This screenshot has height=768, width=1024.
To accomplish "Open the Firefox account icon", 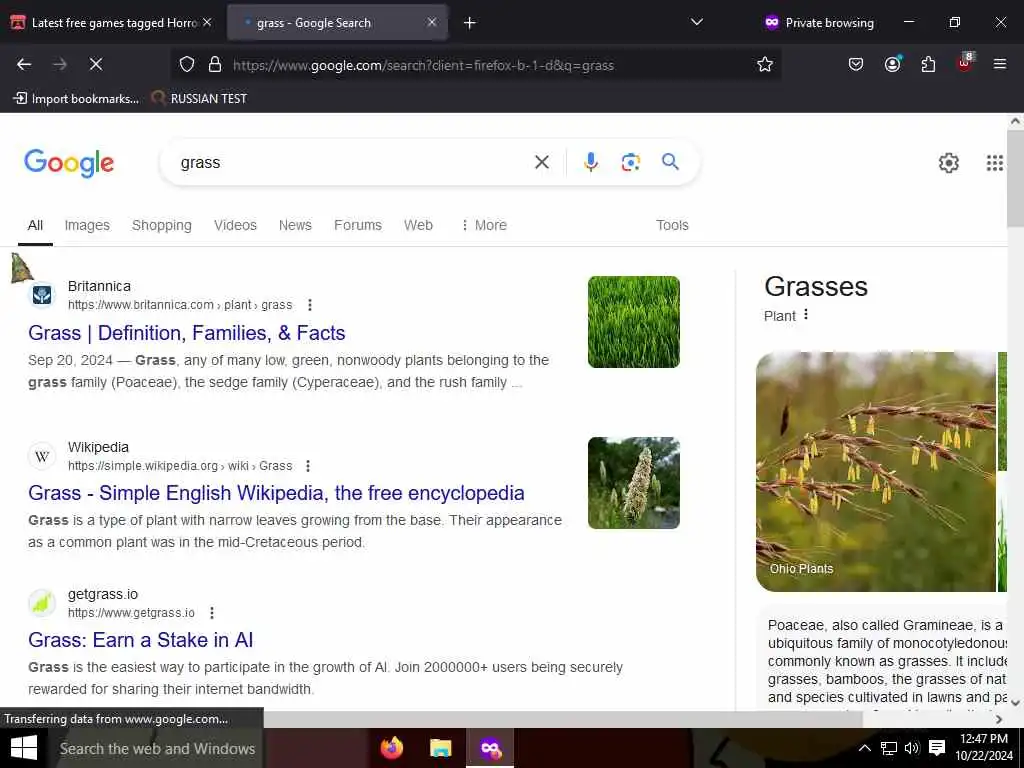I will (892, 64).
